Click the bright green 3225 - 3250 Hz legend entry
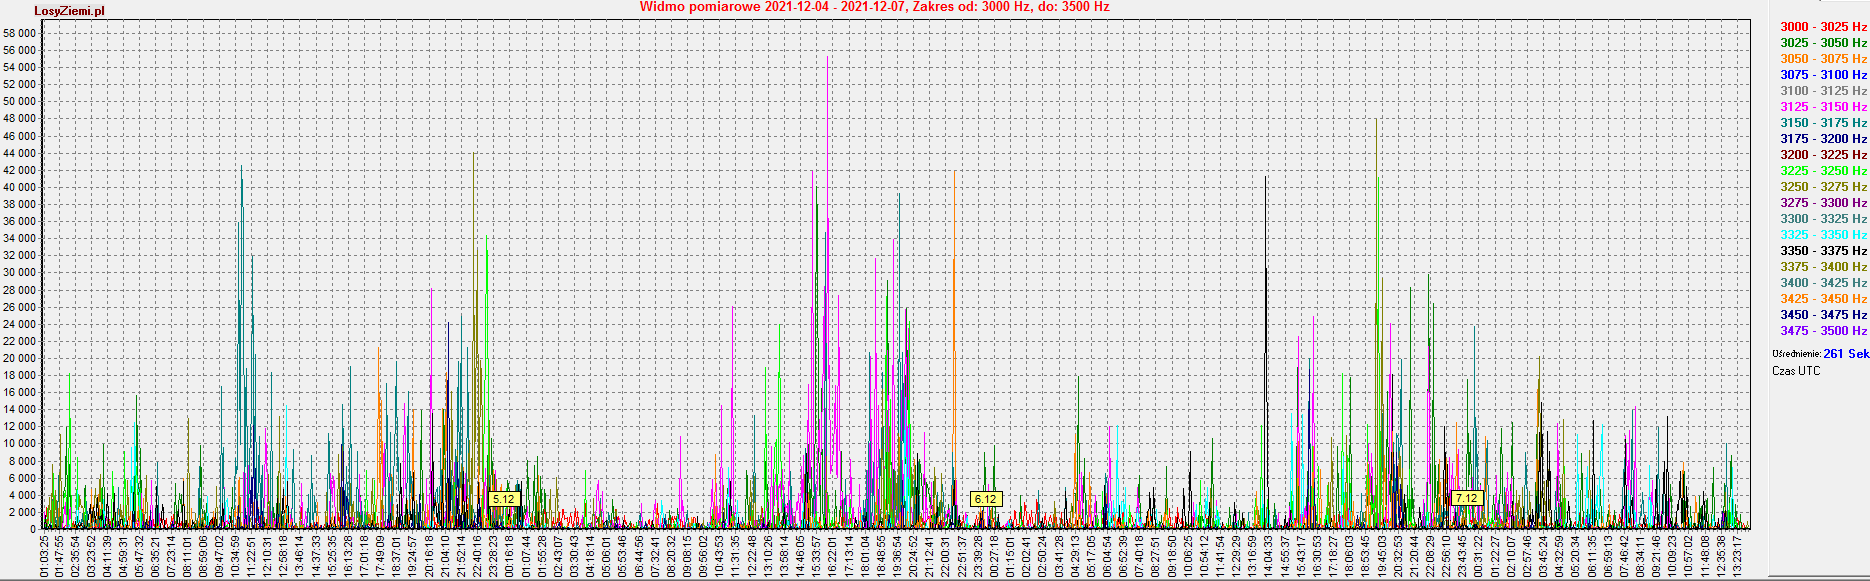The width and height of the screenshot is (1870, 581). [1823, 171]
